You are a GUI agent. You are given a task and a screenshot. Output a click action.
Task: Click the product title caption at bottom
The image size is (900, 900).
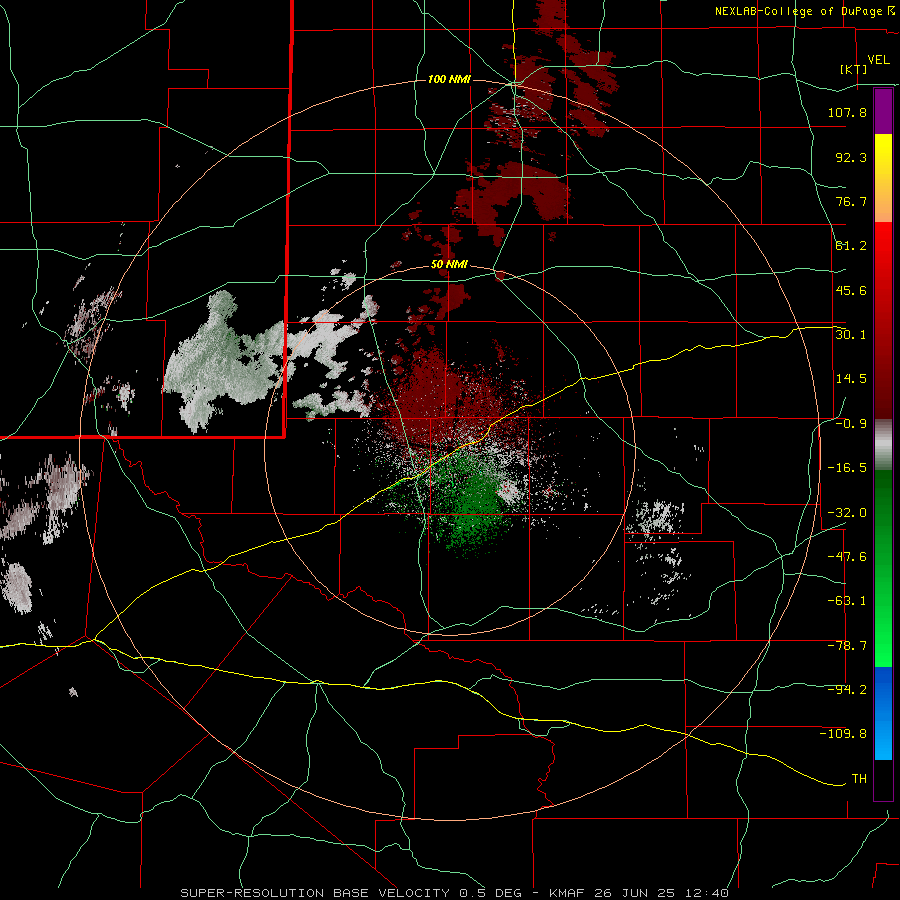point(455,893)
